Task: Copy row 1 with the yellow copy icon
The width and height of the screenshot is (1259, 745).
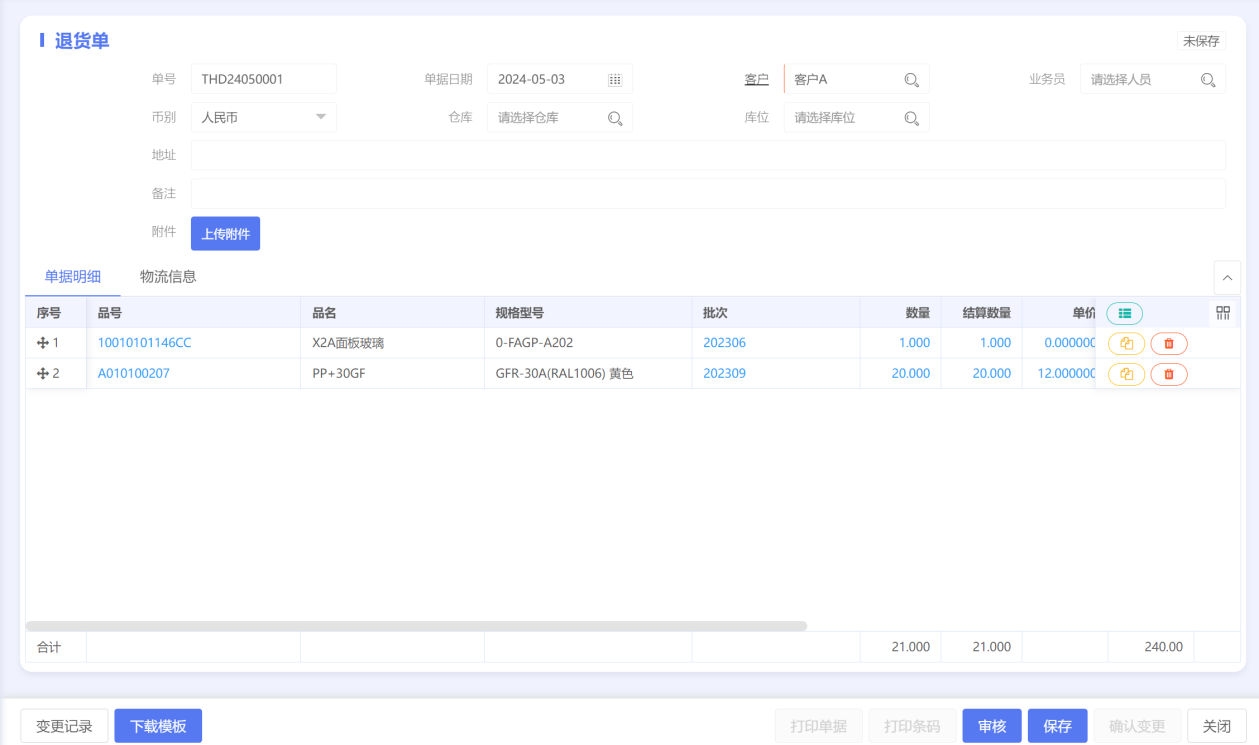Action: click(1127, 343)
